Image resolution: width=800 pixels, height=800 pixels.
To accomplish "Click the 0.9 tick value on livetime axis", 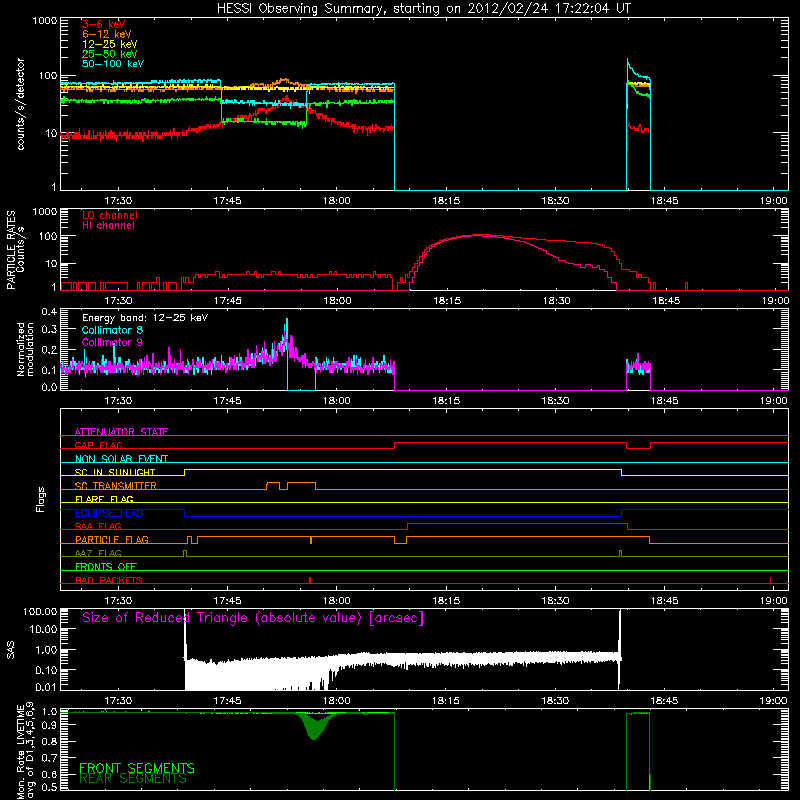I will pos(49,724).
